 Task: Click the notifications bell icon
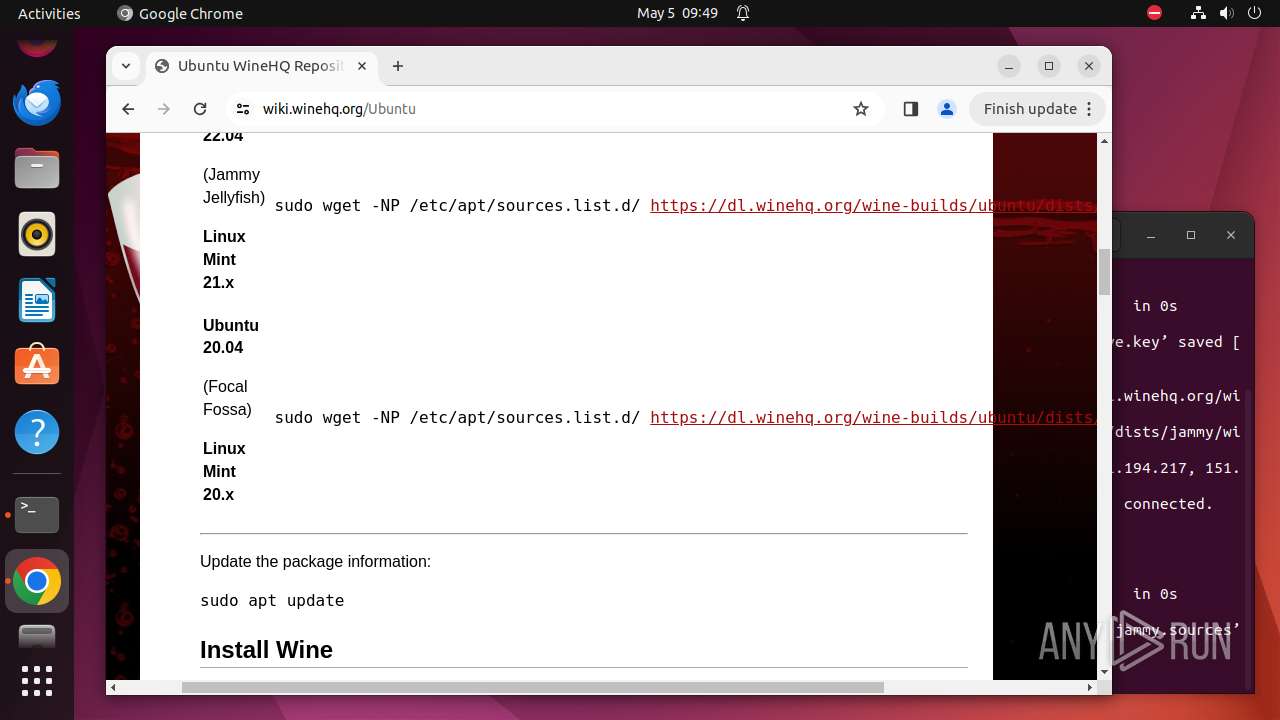743,13
